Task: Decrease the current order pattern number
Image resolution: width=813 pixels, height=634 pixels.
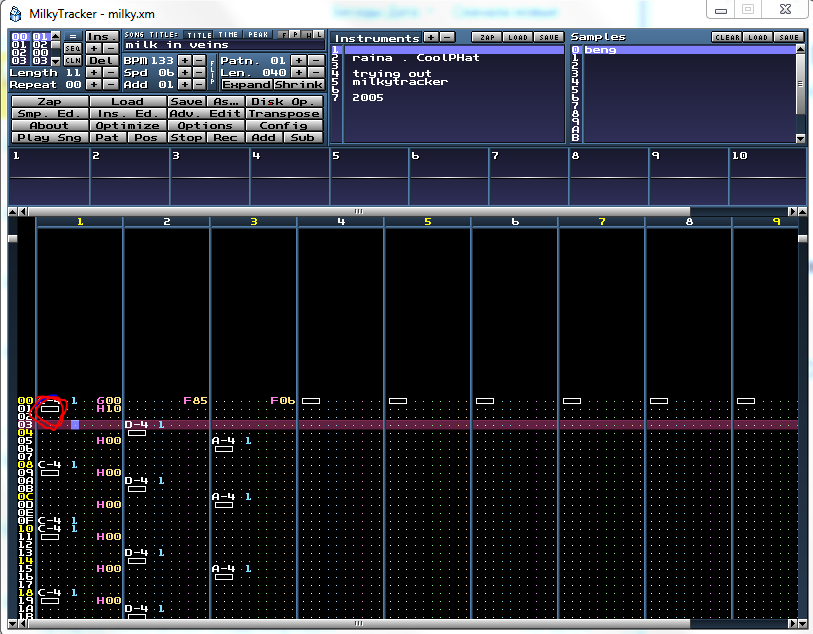Action: (x=110, y=48)
